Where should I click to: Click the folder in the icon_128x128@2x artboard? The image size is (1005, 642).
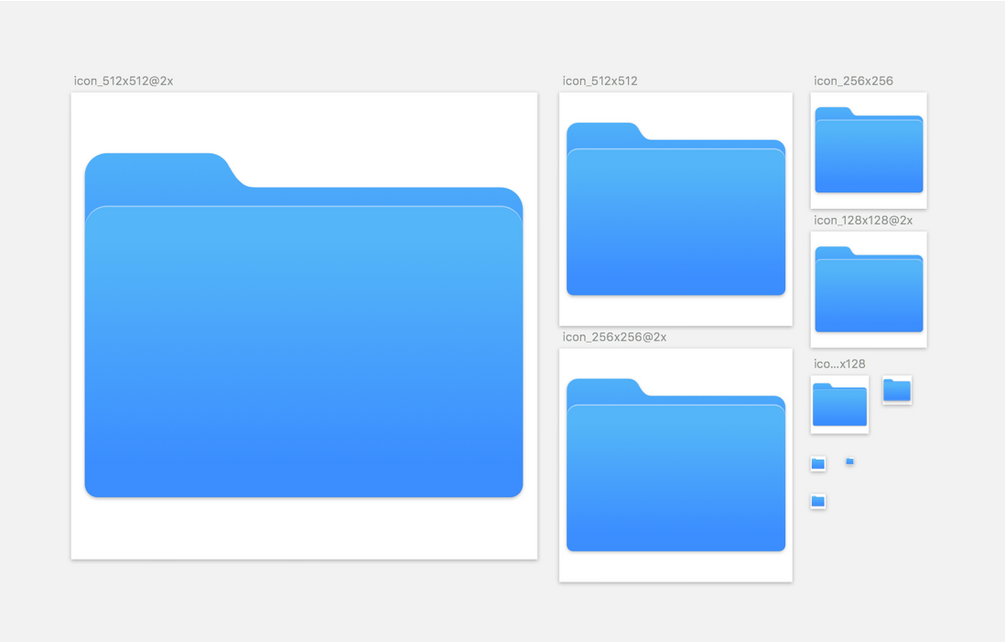[868, 289]
